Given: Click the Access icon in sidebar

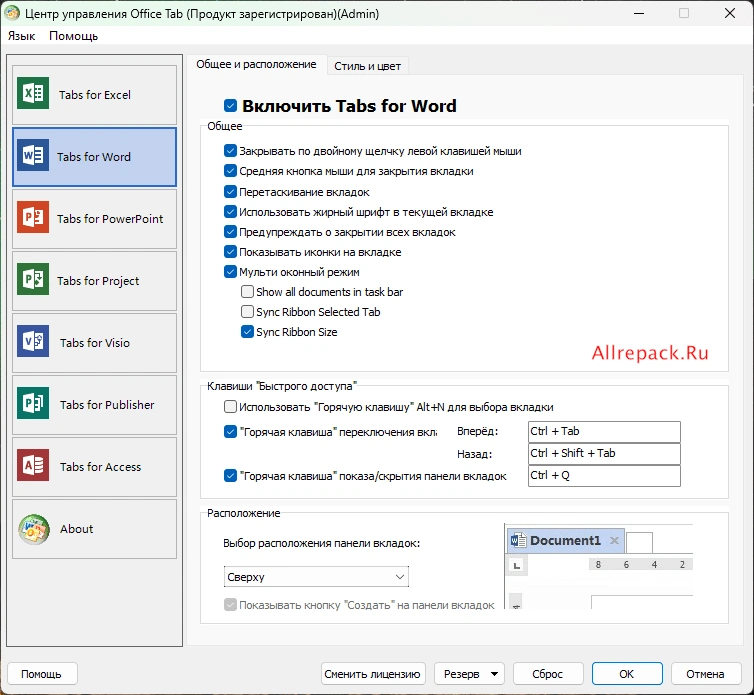Looking at the screenshot, I should click(x=33, y=466).
